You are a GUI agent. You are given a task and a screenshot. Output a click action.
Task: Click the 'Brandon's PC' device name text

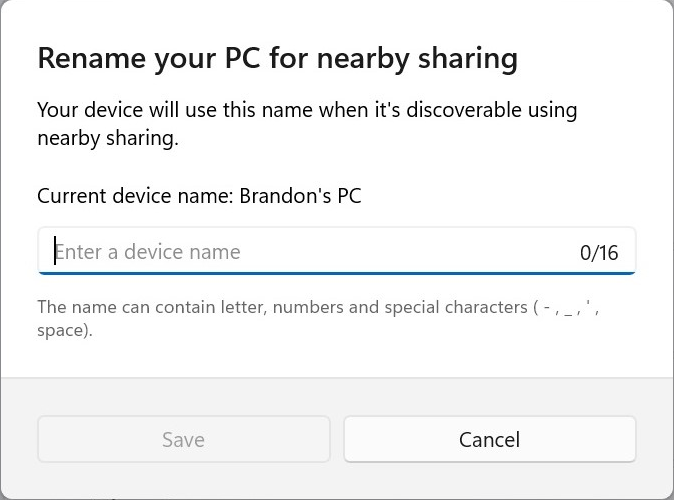[300, 196]
